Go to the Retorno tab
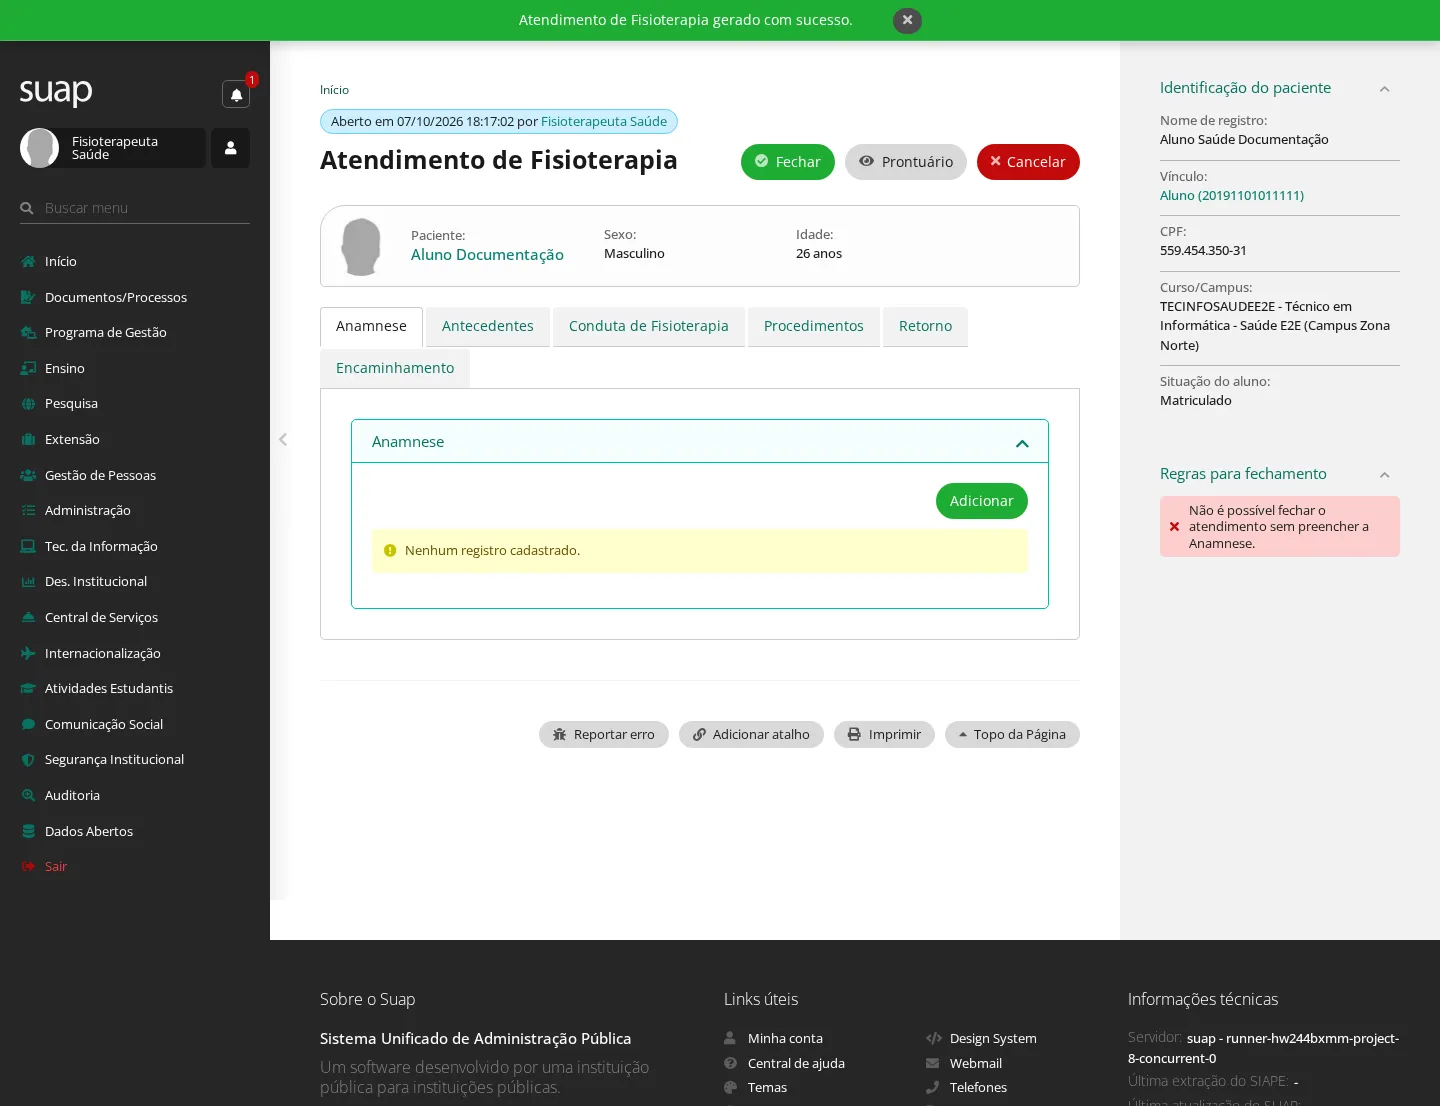 point(925,326)
